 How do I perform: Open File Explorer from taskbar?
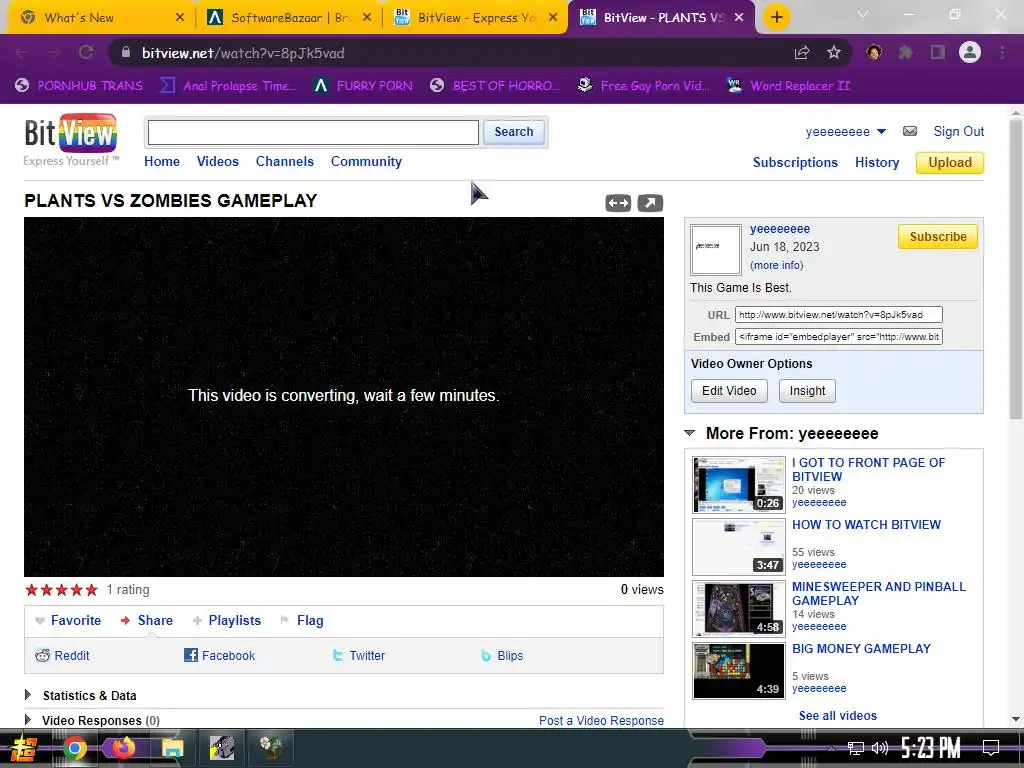pos(172,748)
